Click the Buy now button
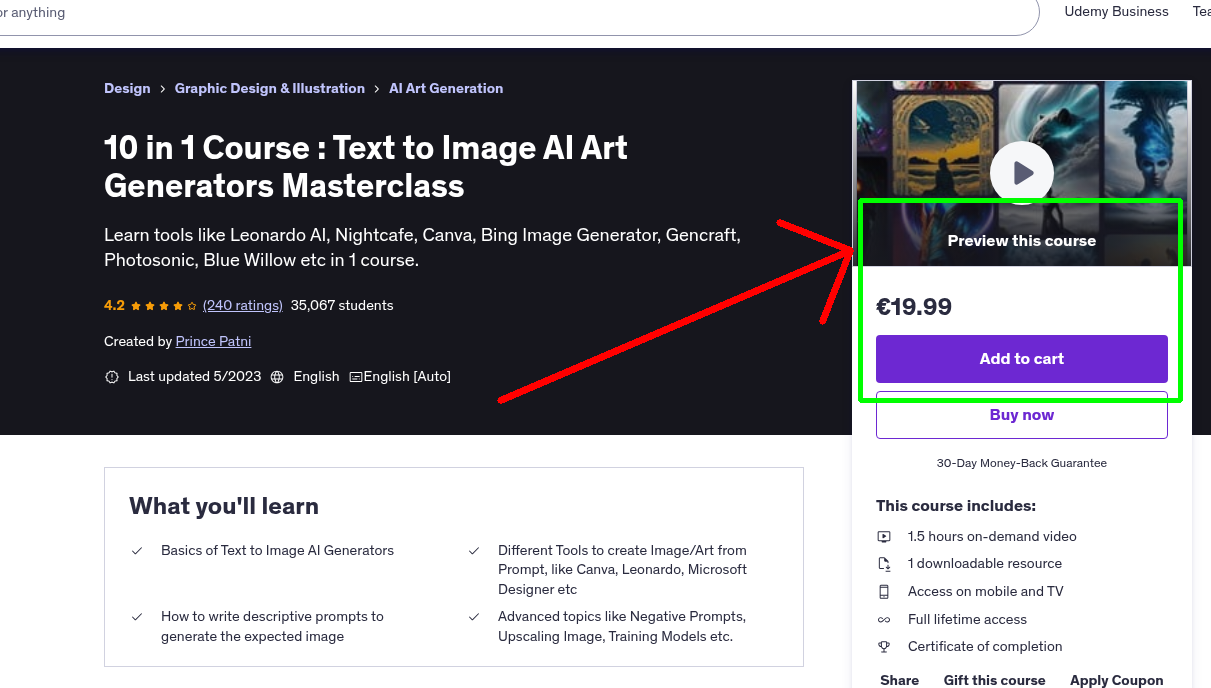 (1021, 414)
